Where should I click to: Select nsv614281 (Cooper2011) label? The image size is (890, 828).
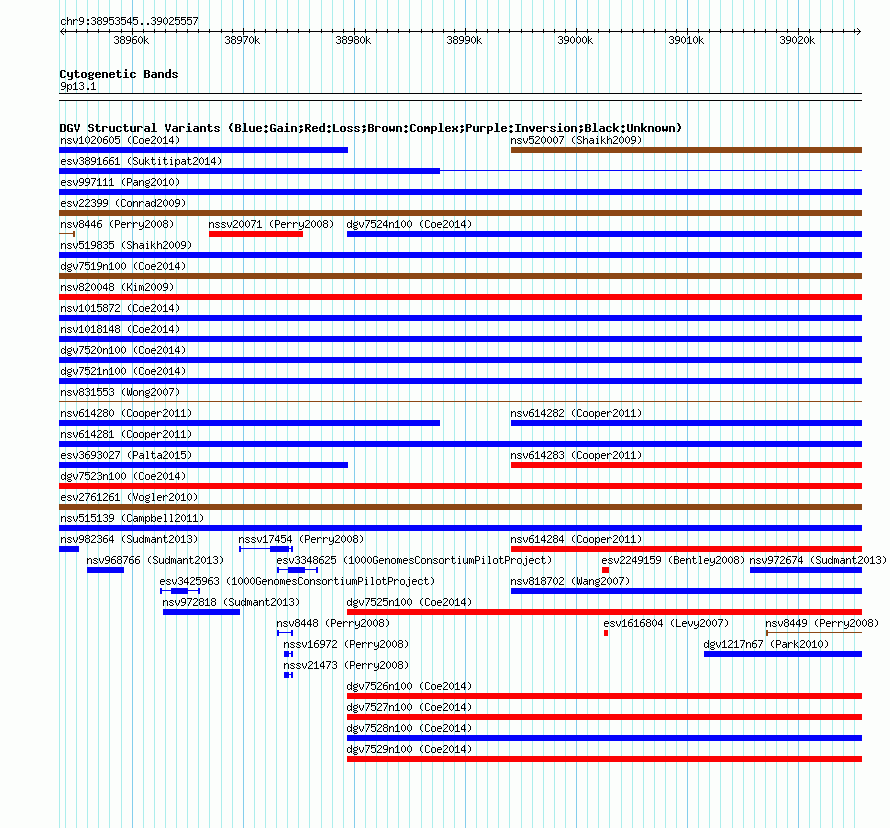pos(126,434)
